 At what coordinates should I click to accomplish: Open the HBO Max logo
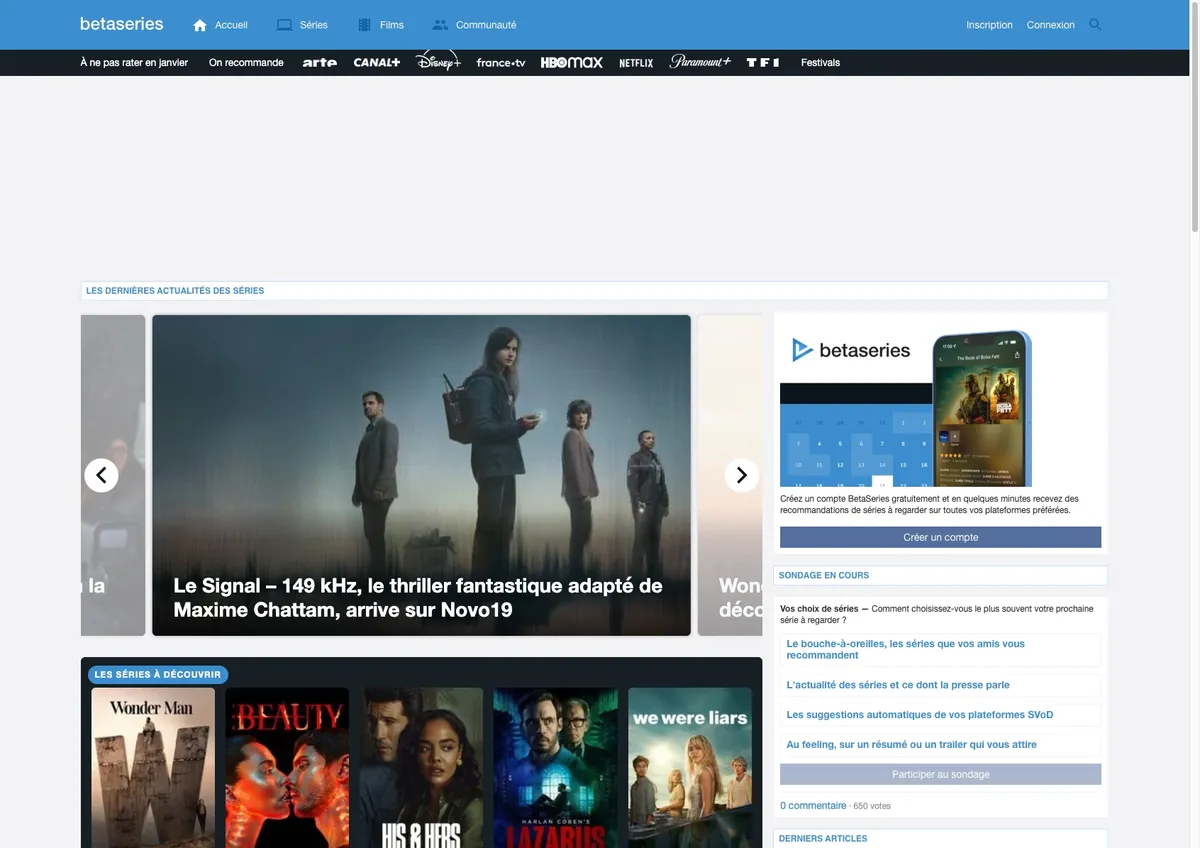coord(572,62)
